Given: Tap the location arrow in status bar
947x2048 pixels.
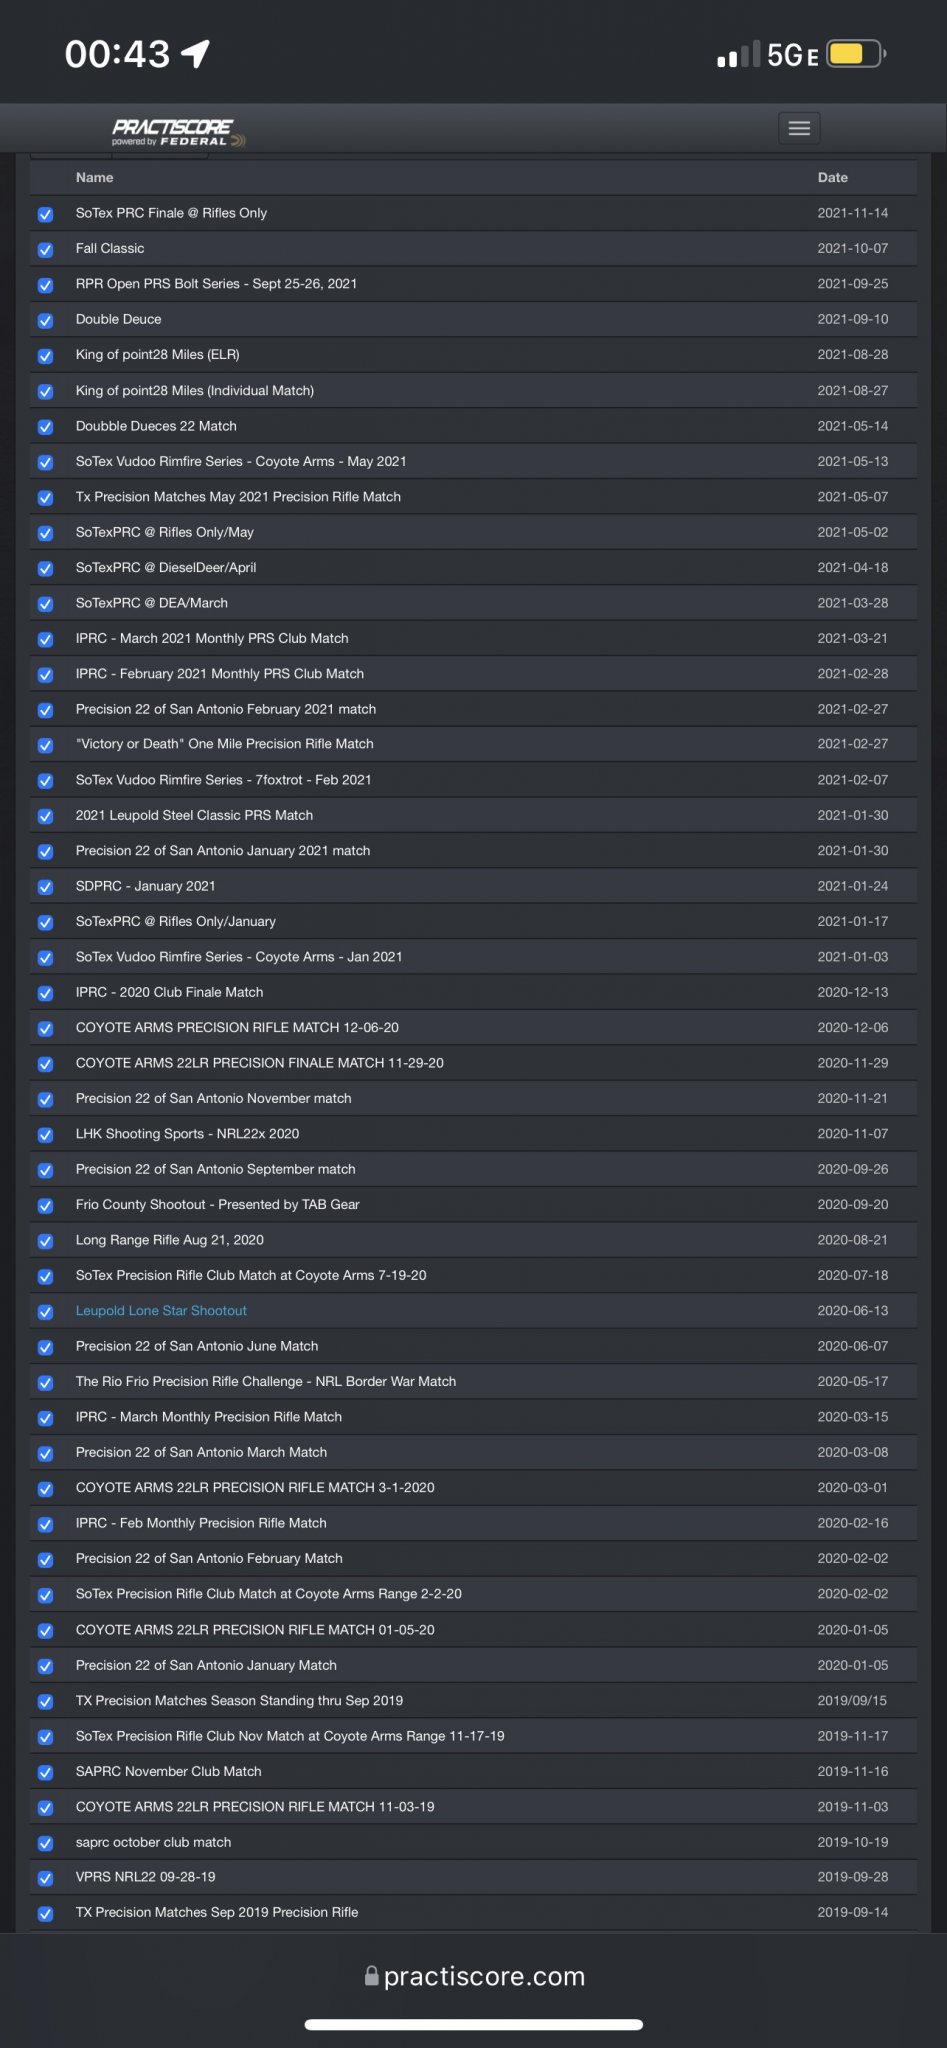Looking at the screenshot, I should point(195,54).
